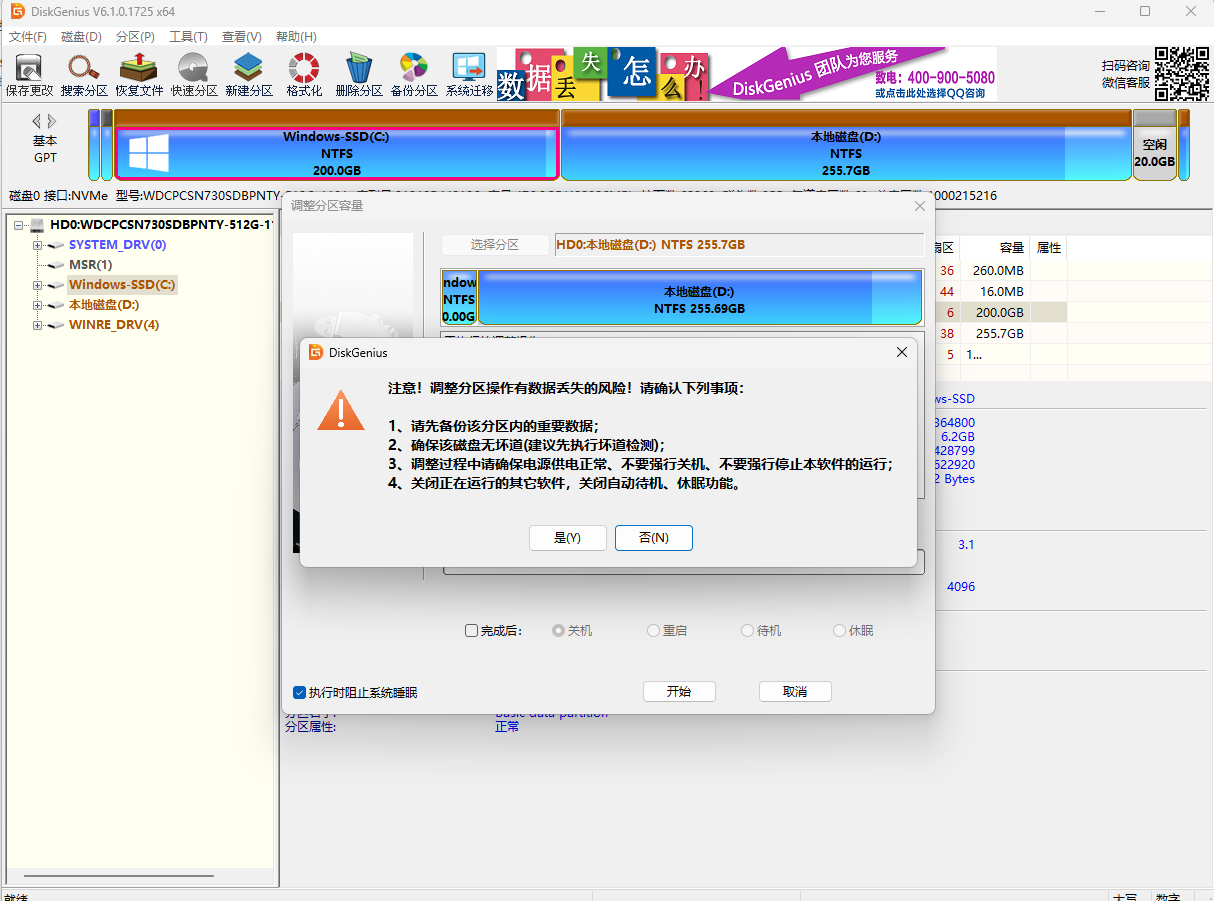Open the Recover Files (恢复文件) tool
The image size is (1214, 901).
click(x=139, y=75)
